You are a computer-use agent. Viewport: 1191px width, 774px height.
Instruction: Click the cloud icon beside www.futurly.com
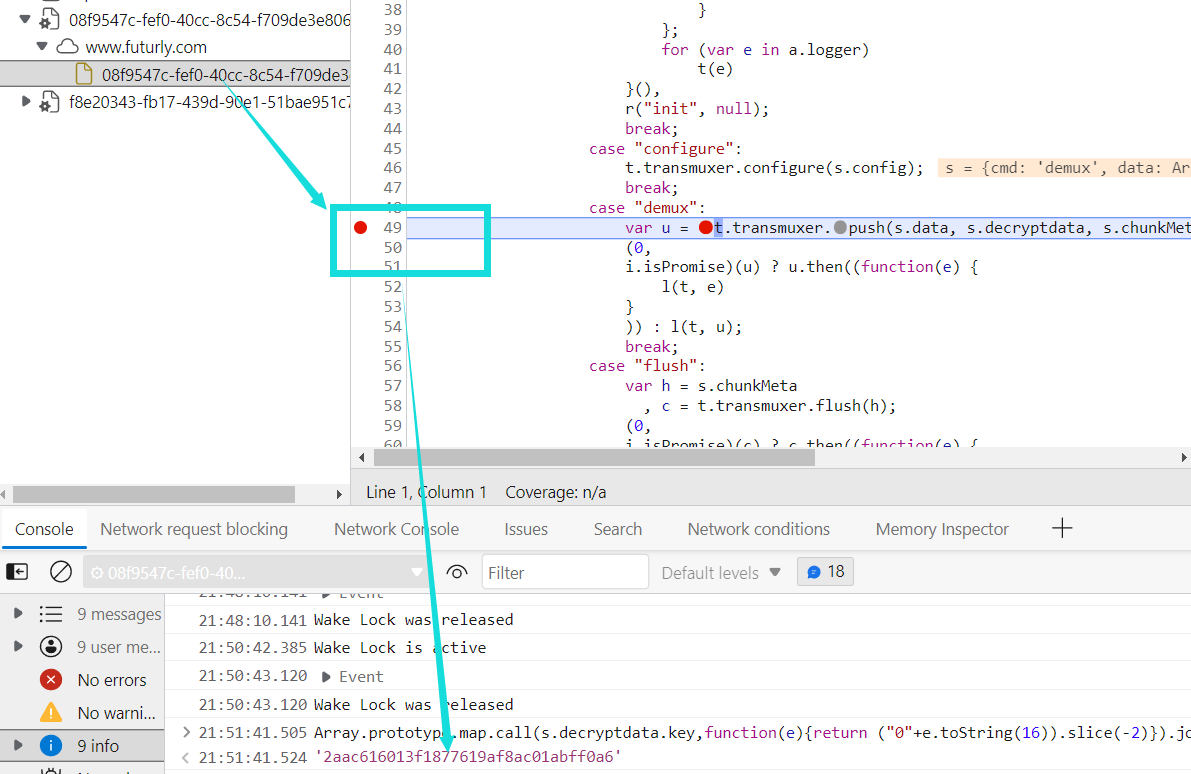click(x=68, y=47)
